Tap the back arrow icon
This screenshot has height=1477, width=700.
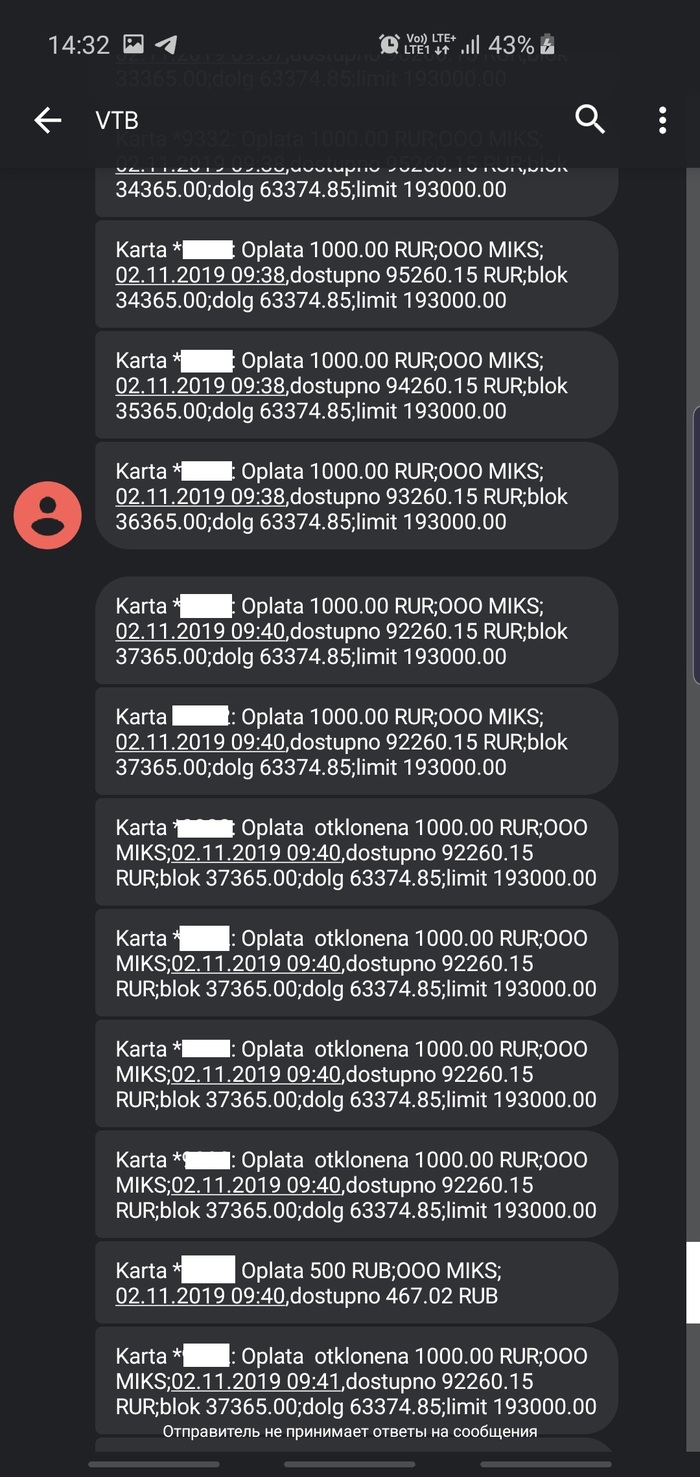tap(47, 121)
